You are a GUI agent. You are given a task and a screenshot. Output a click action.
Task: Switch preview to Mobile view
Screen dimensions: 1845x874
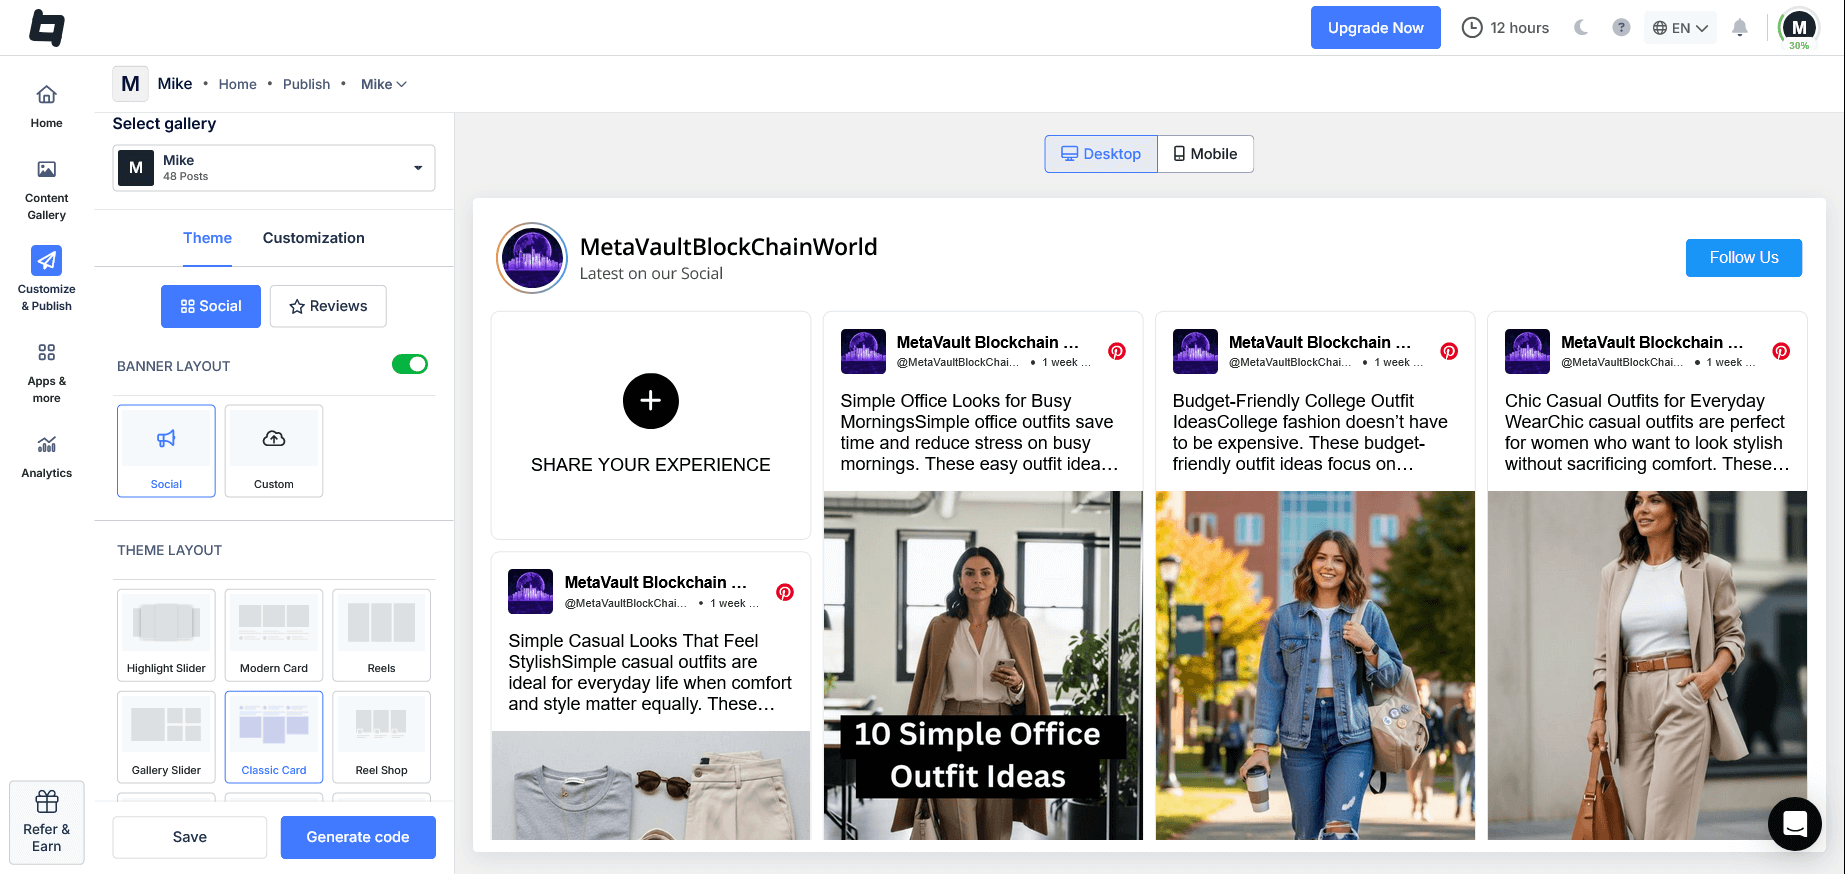tap(1205, 154)
